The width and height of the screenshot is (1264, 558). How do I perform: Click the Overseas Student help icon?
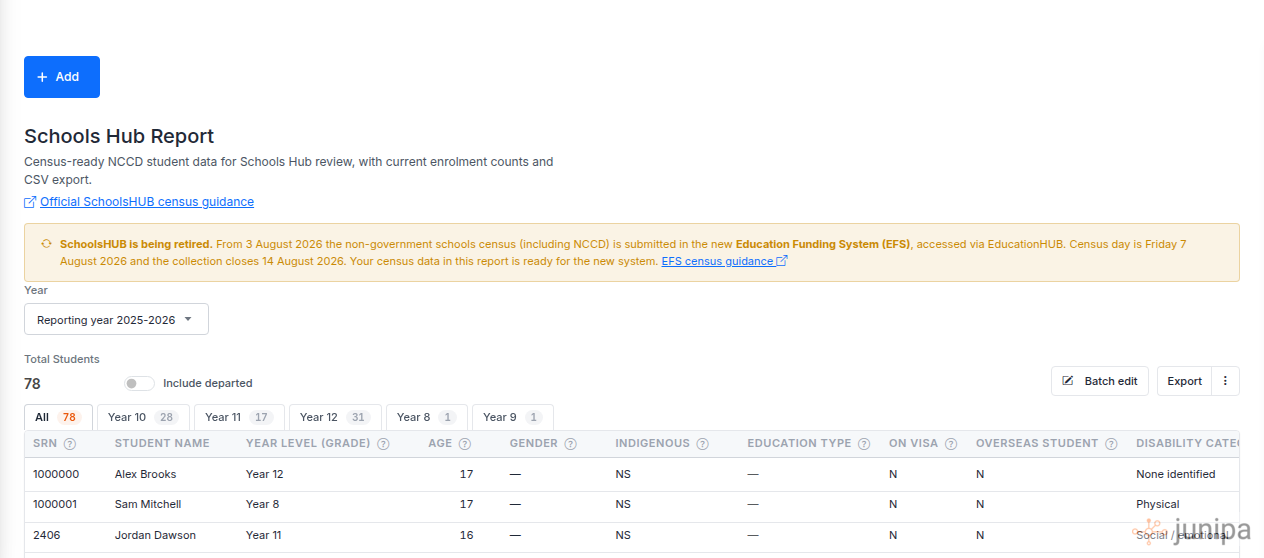(1112, 444)
